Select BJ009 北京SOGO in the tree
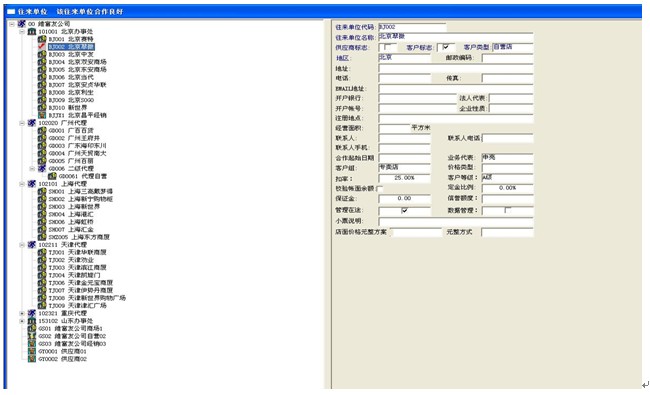Viewport: 650px width, 395px height. [71, 100]
